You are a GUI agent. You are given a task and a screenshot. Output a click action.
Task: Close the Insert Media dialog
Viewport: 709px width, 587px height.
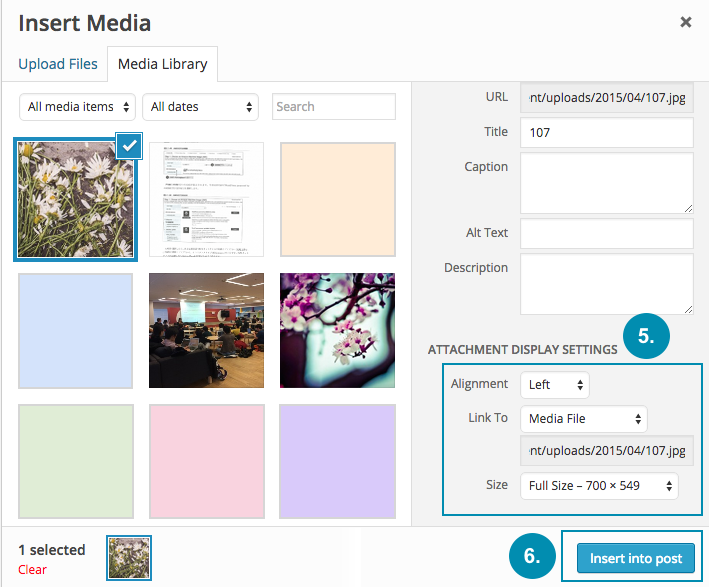[685, 21]
